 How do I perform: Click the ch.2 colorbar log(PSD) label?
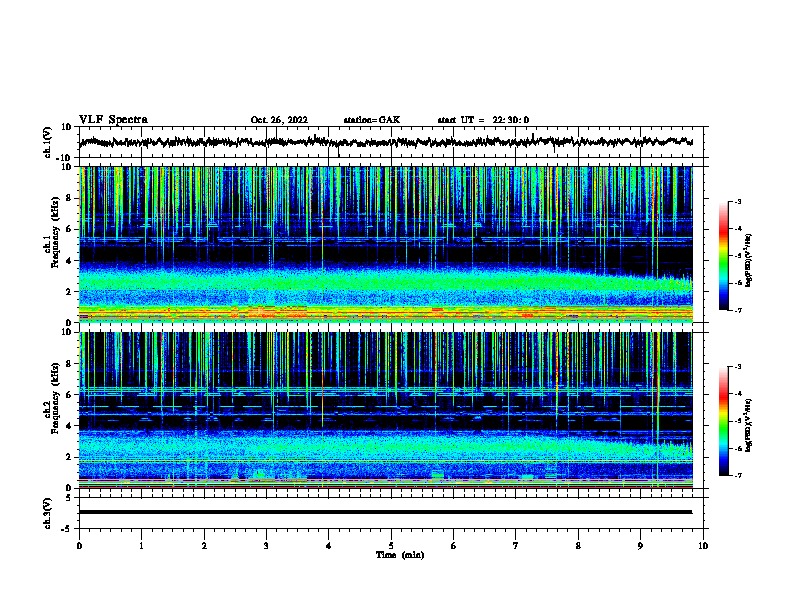(749, 425)
